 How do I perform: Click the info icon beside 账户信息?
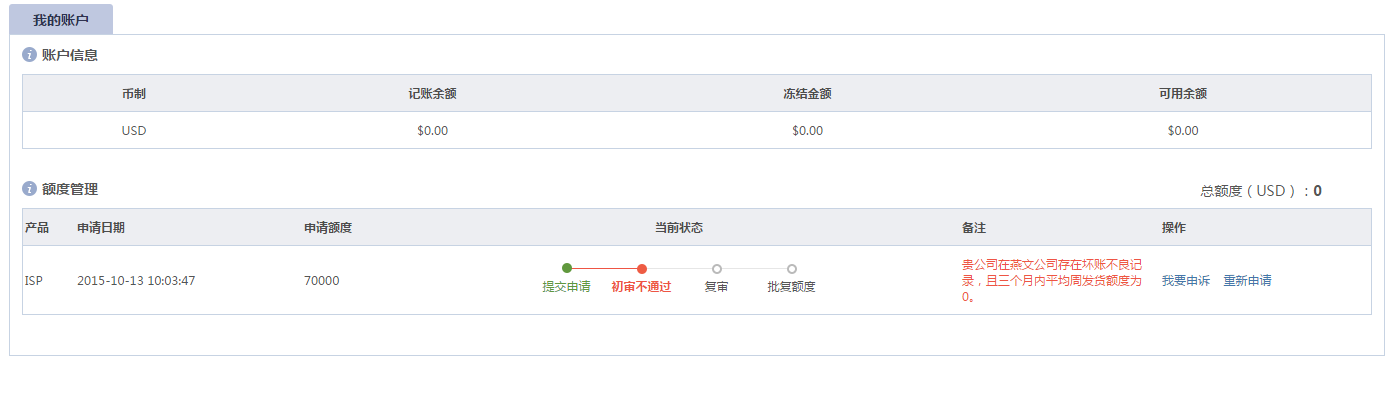tap(29, 55)
